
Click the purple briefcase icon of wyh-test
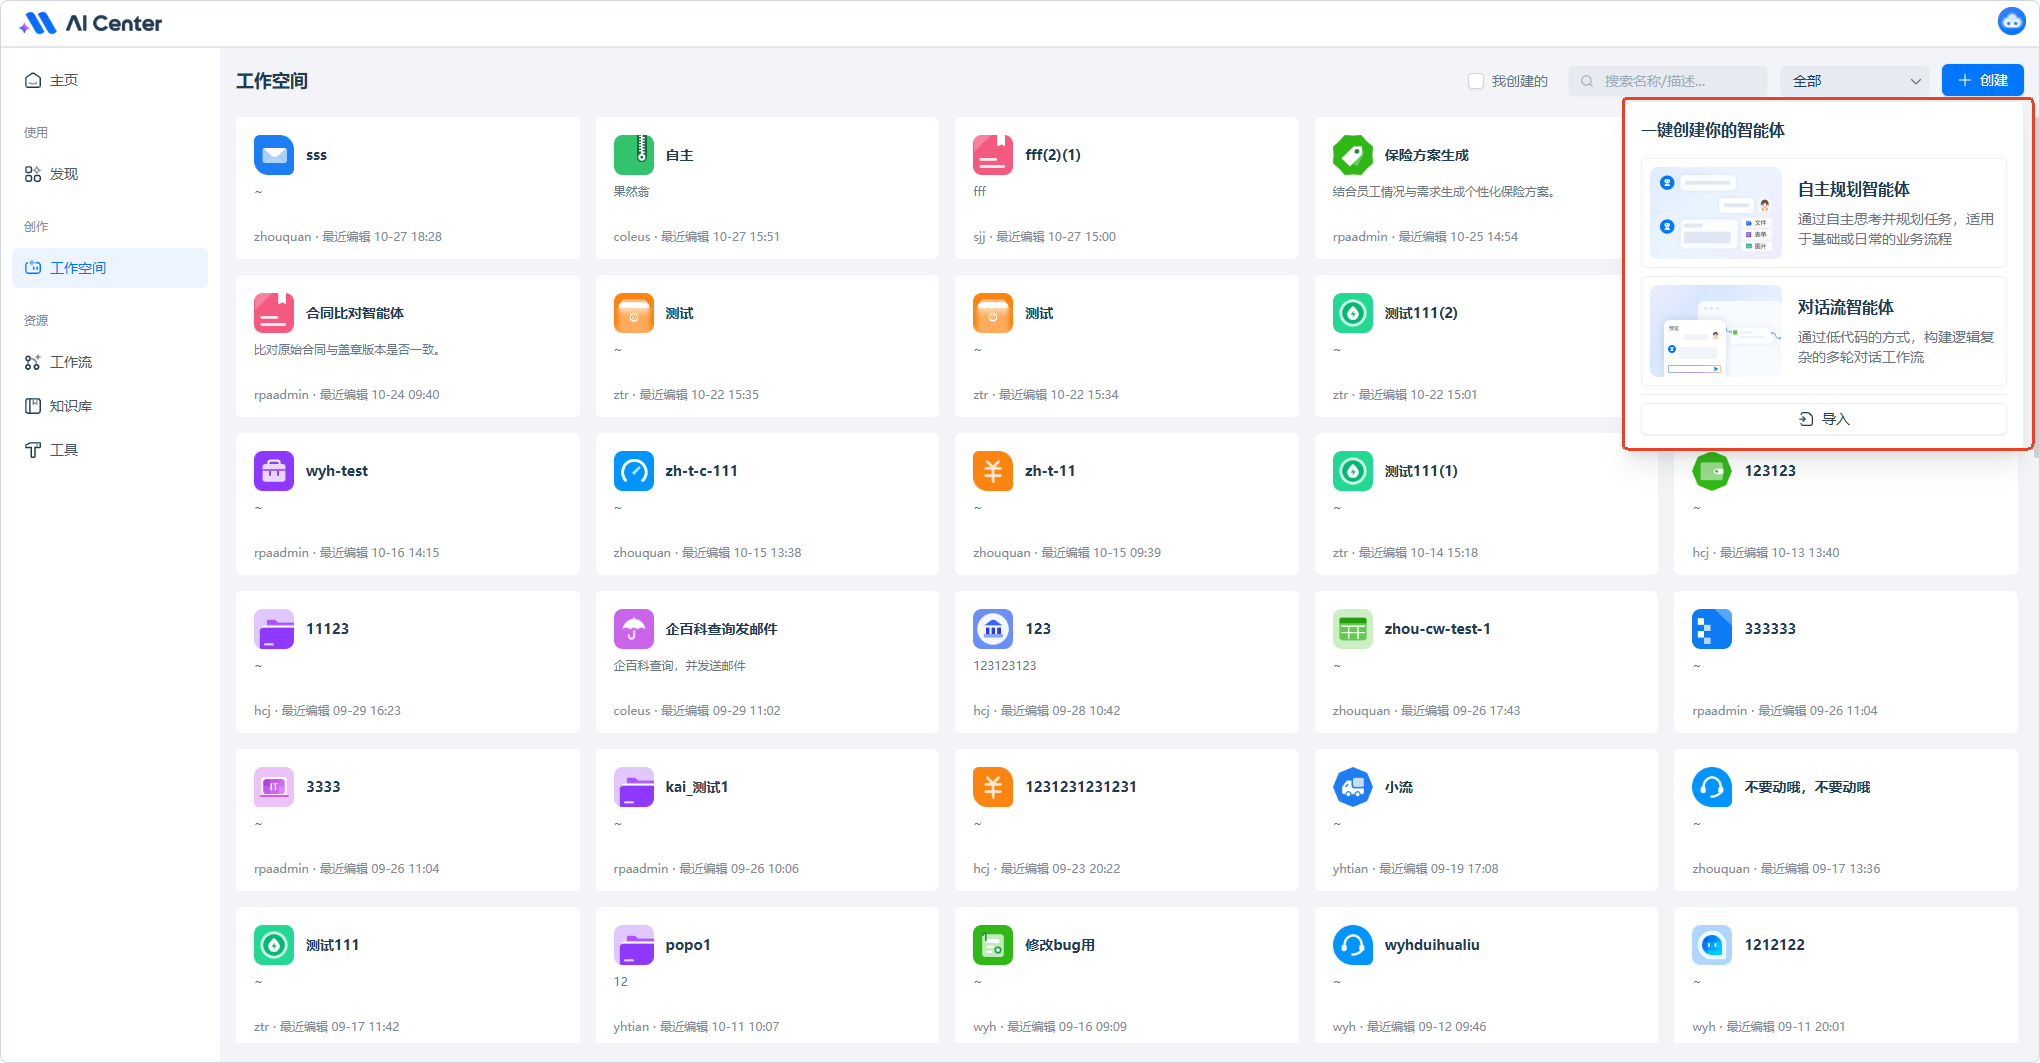point(273,471)
